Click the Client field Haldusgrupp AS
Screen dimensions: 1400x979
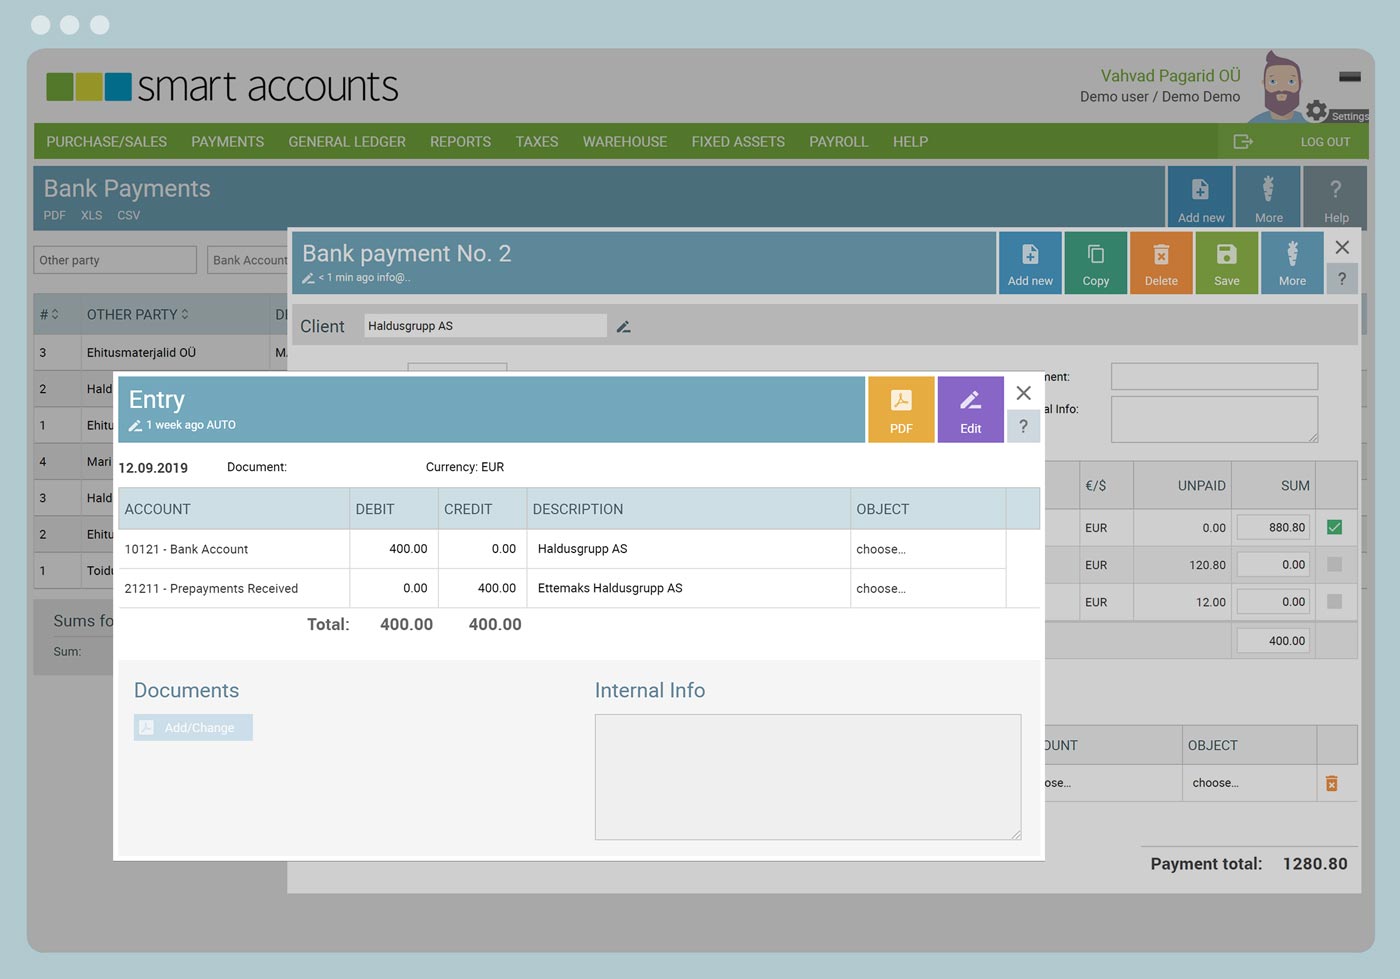click(x=485, y=326)
